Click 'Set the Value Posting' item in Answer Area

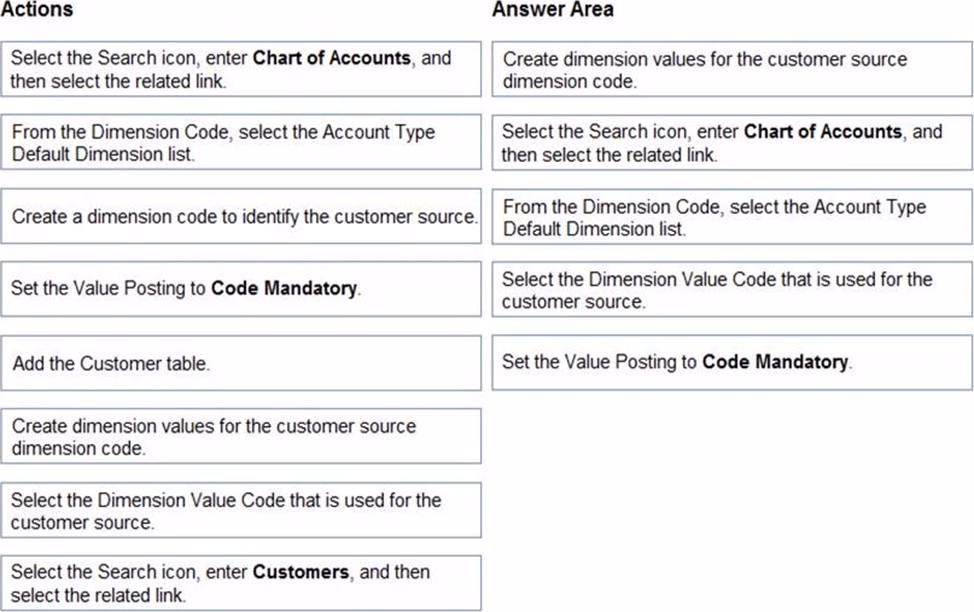(x=731, y=362)
